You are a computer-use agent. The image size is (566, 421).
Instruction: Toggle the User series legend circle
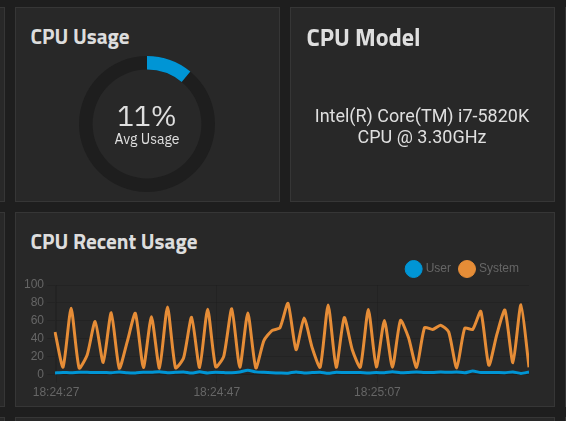click(413, 269)
